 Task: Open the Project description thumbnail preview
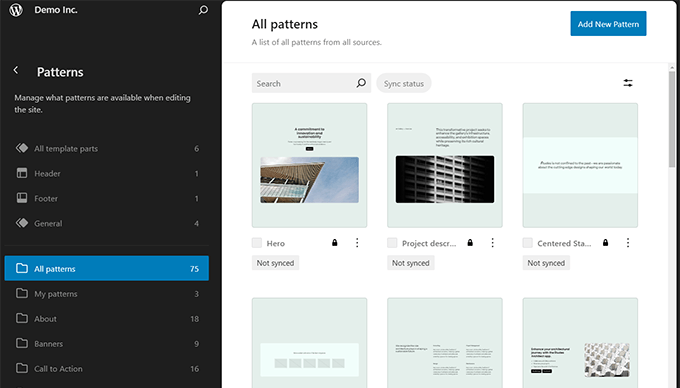(x=445, y=165)
